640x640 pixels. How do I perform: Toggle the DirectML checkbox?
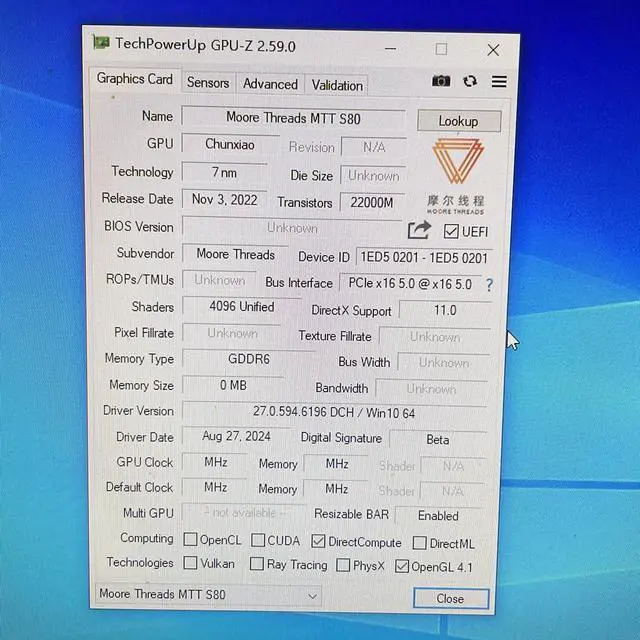coord(419,543)
